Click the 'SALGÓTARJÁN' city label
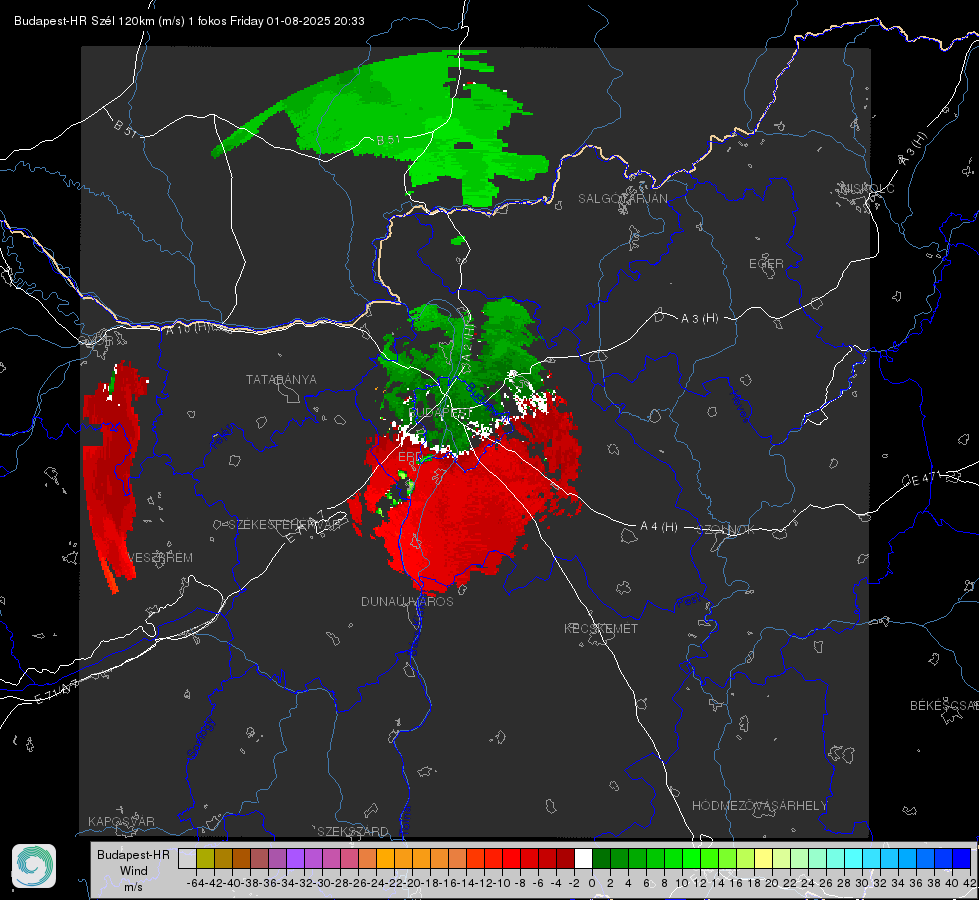This screenshot has height=900, width=979. pos(622,199)
